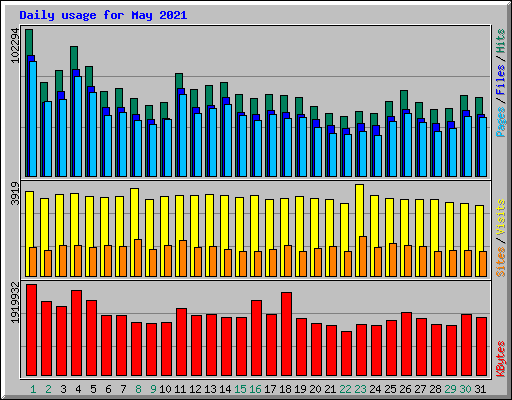Click the 1919932 KBytes axis value
Viewport: 512px width, 400px height.
pos(15,303)
